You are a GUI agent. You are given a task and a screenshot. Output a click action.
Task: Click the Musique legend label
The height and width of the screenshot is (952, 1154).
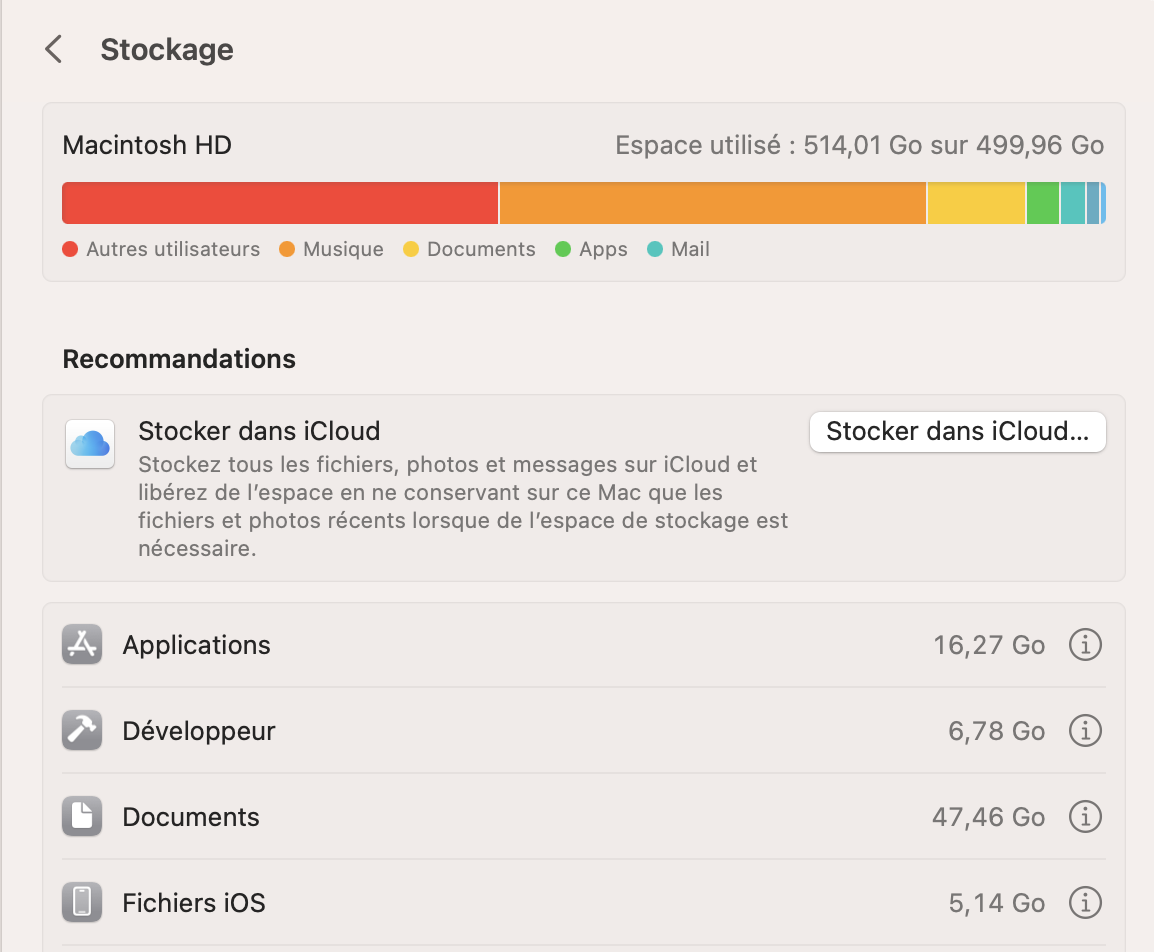[x=343, y=249]
